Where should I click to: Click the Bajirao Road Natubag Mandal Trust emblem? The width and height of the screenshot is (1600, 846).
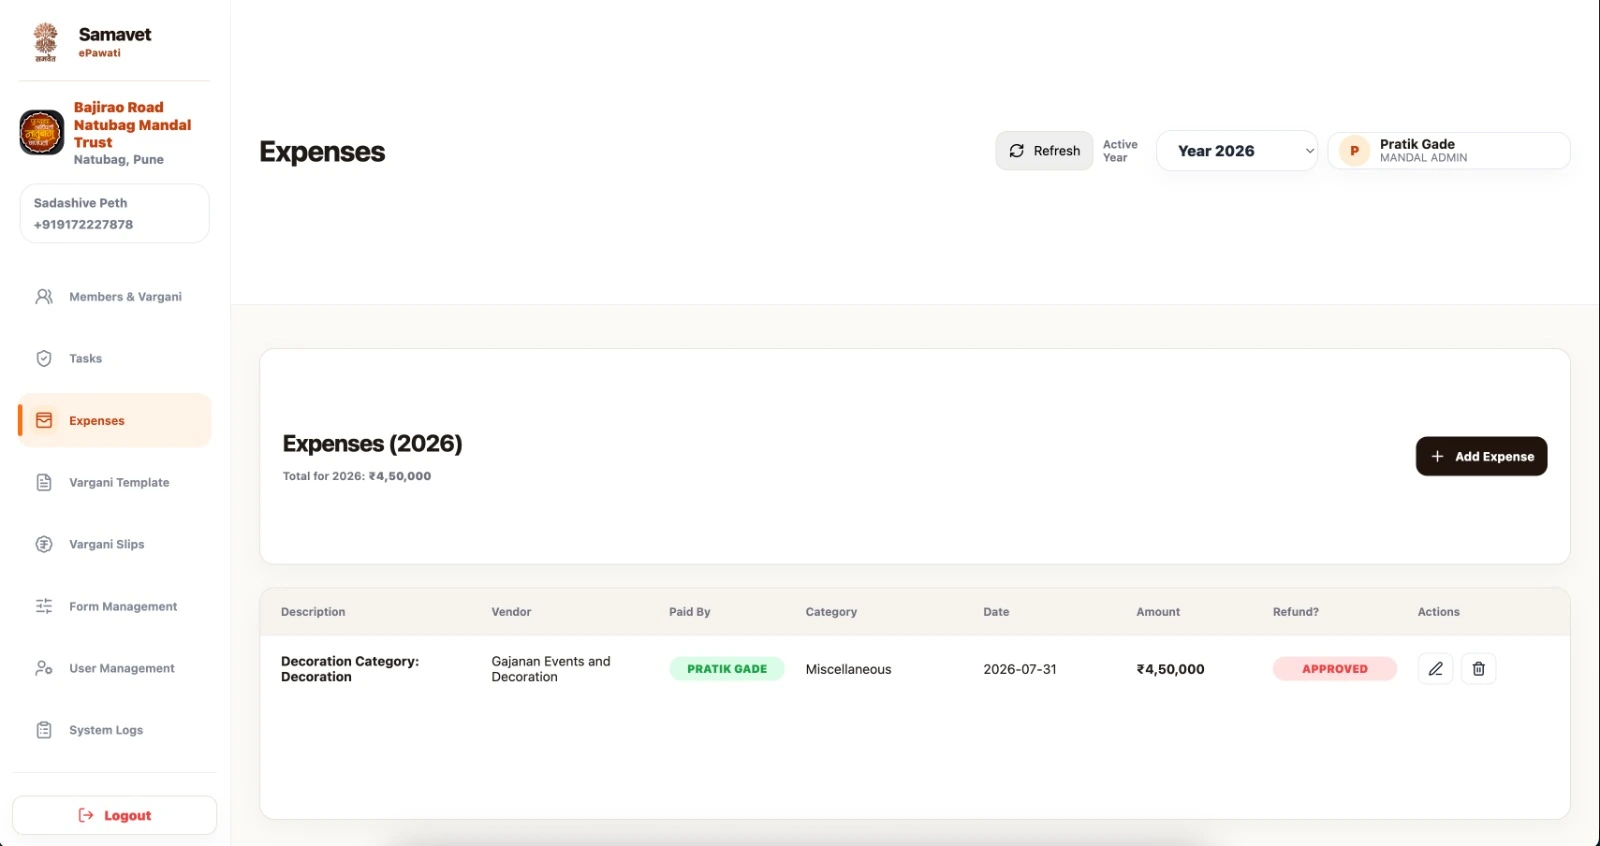42,132
